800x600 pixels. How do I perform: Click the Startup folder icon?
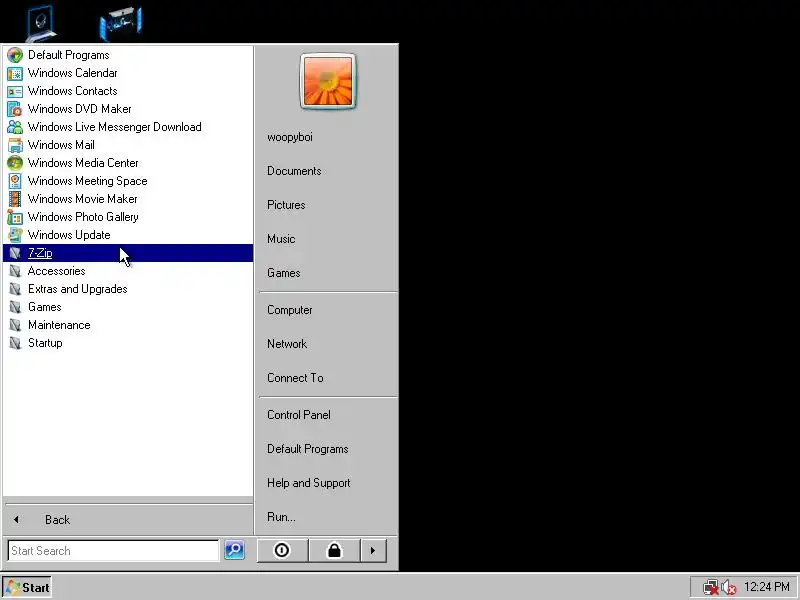point(15,343)
